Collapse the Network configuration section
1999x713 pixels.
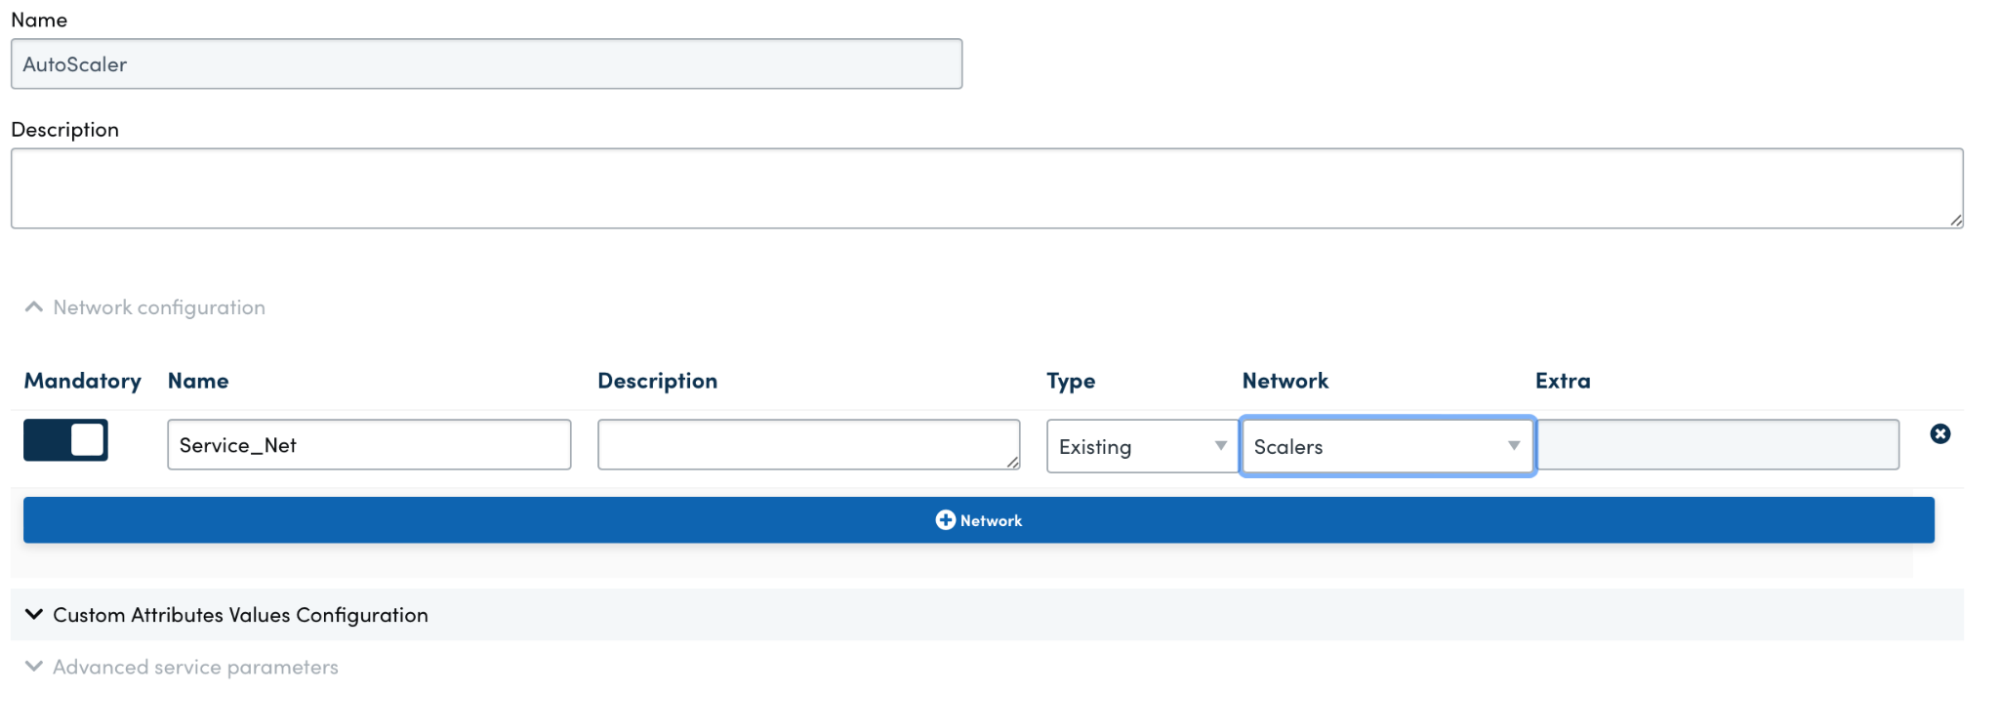34,307
